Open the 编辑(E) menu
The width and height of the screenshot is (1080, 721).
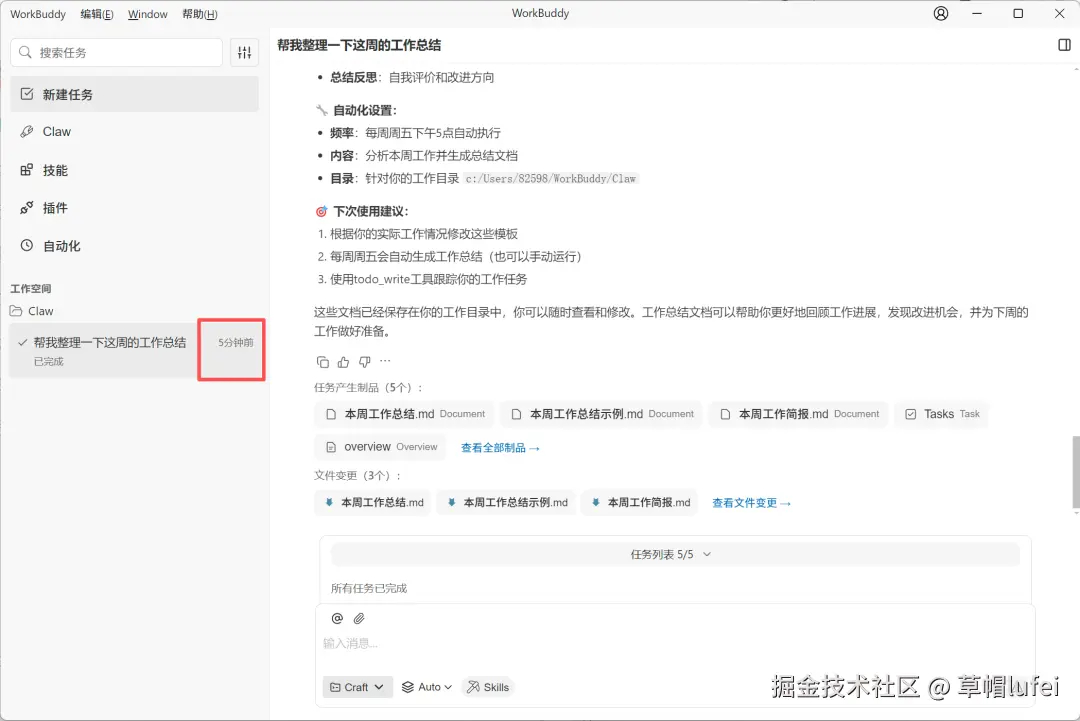pos(96,14)
